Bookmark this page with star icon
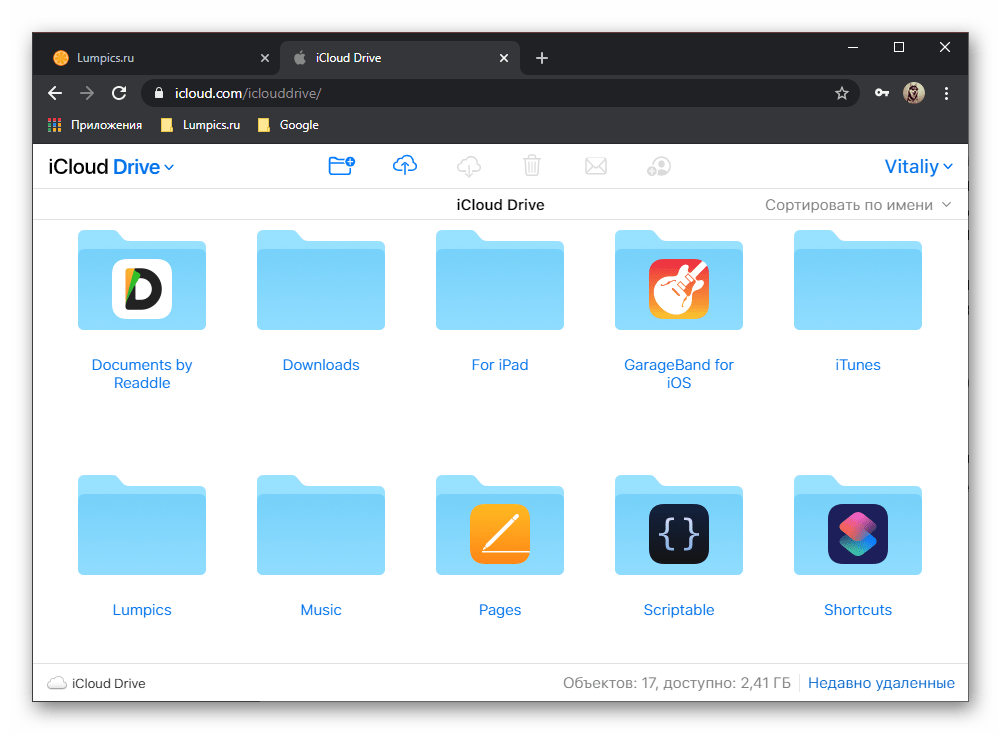 click(842, 93)
